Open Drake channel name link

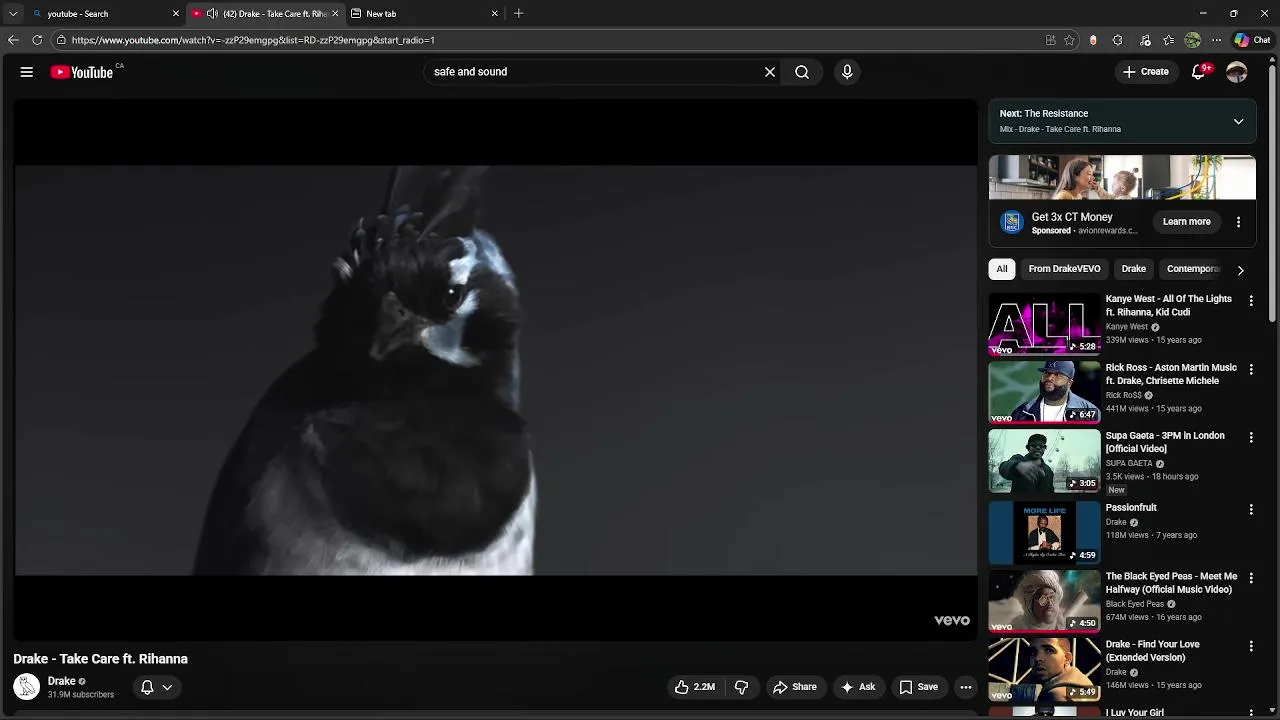point(62,681)
